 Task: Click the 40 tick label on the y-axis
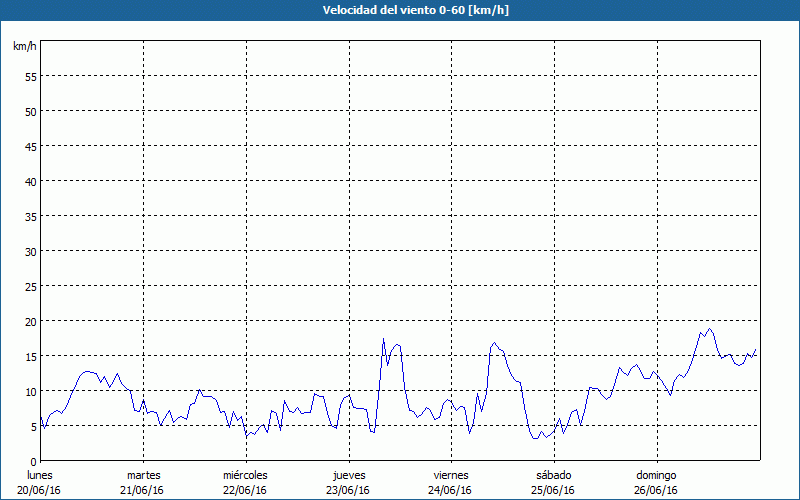(x=30, y=181)
